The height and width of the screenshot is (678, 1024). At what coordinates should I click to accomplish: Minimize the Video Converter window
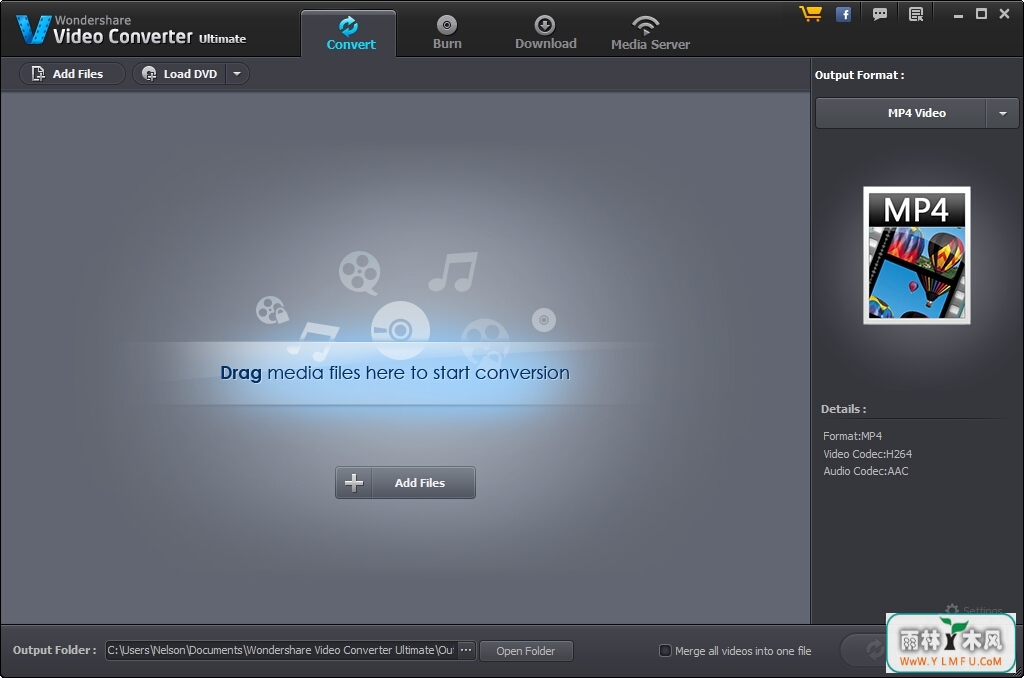(x=958, y=14)
